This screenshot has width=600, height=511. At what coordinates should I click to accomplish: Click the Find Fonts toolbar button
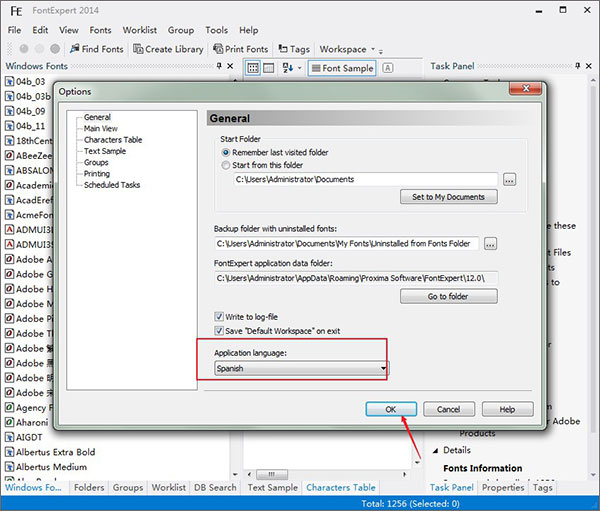(x=97, y=49)
